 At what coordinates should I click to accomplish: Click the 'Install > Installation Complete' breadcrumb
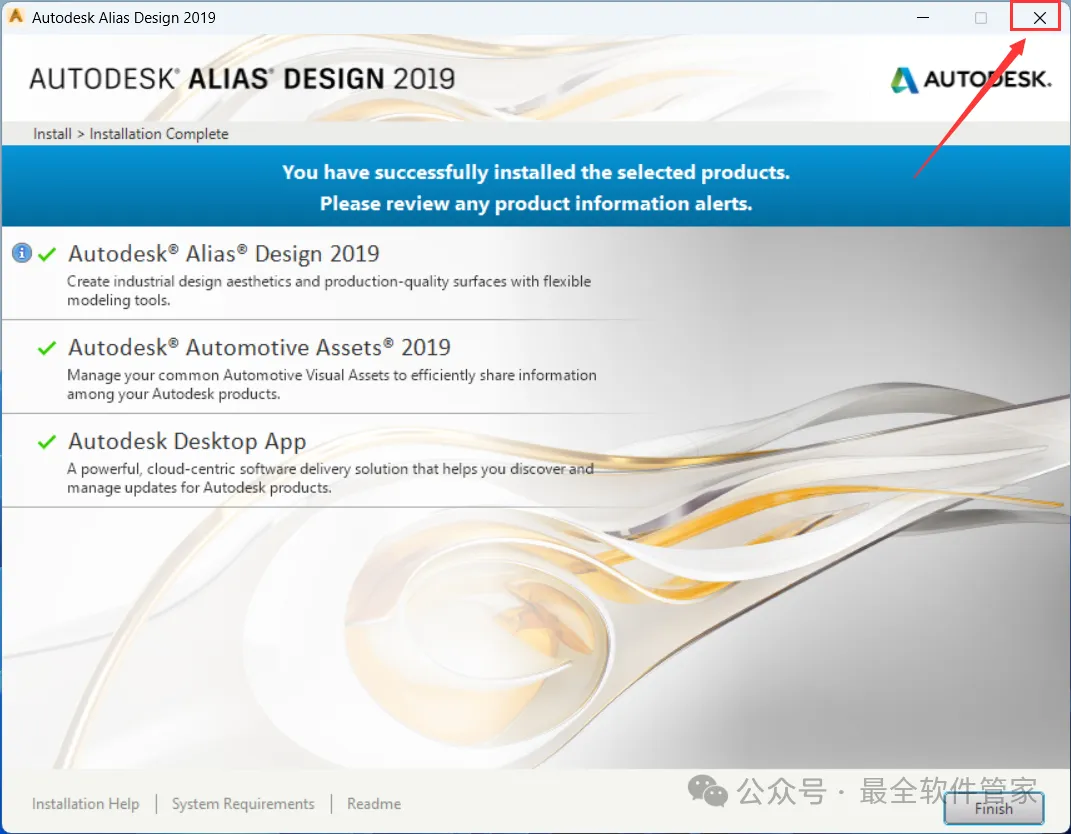(x=130, y=134)
